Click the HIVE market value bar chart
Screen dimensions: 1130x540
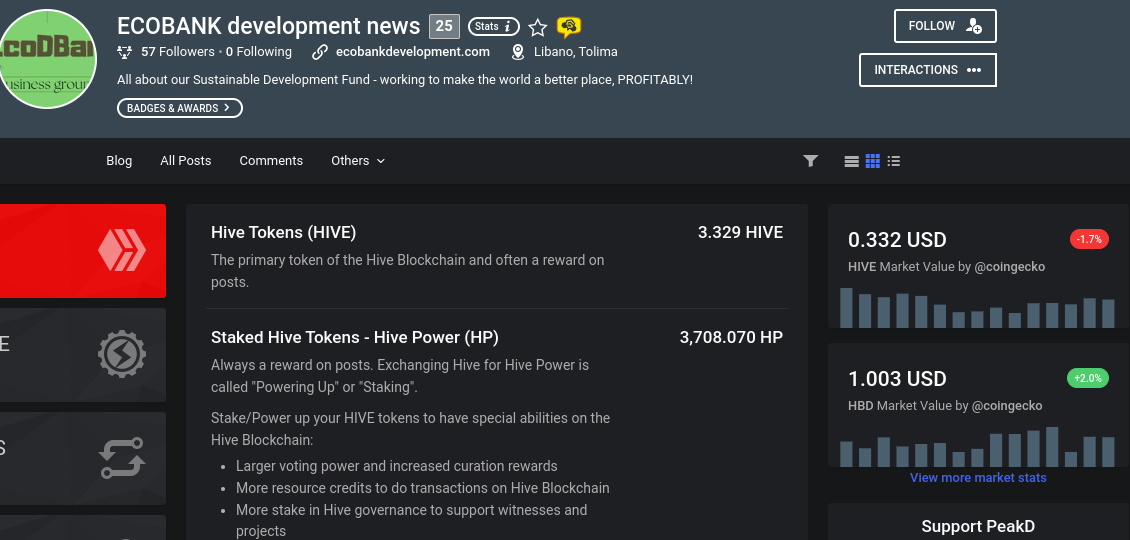(978, 308)
